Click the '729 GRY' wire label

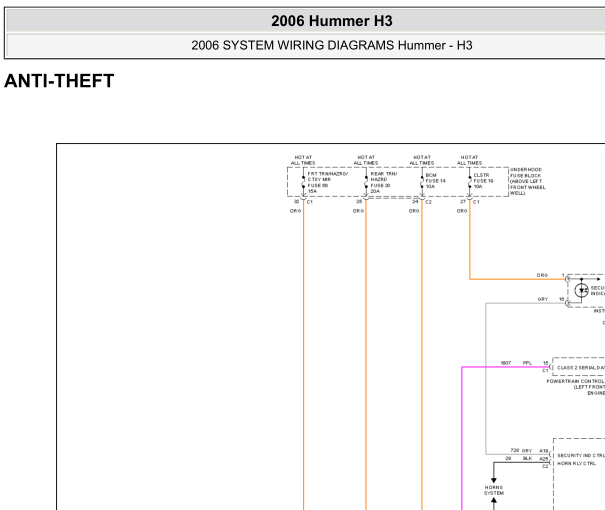click(x=521, y=451)
